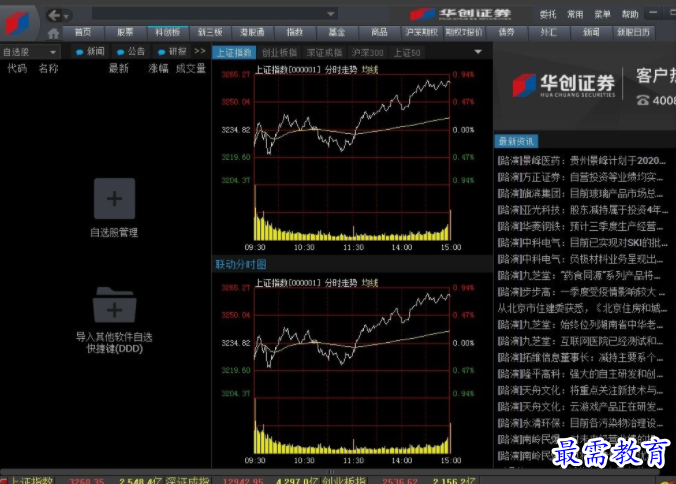
Task: Click the 最新资讯 panel tab
Action: point(516,141)
